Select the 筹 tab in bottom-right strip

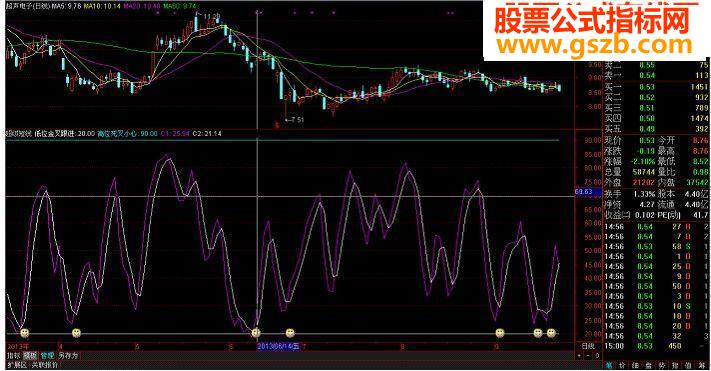coord(703,365)
